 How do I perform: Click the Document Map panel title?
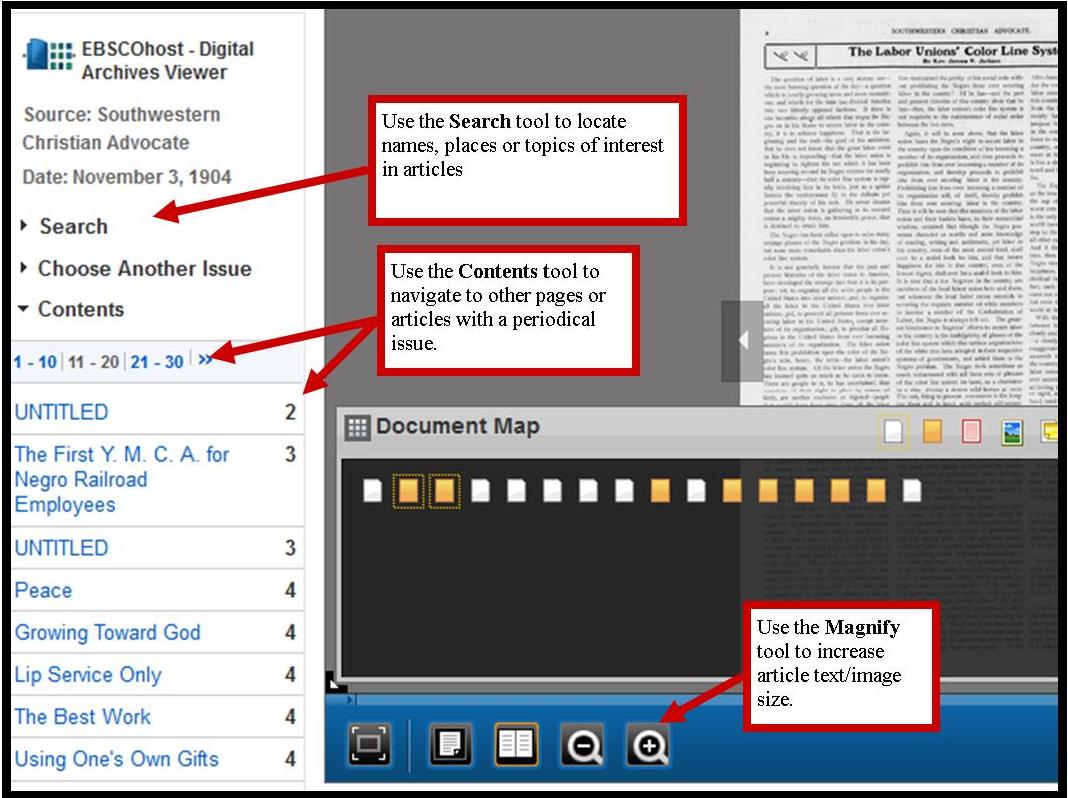click(457, 426)
